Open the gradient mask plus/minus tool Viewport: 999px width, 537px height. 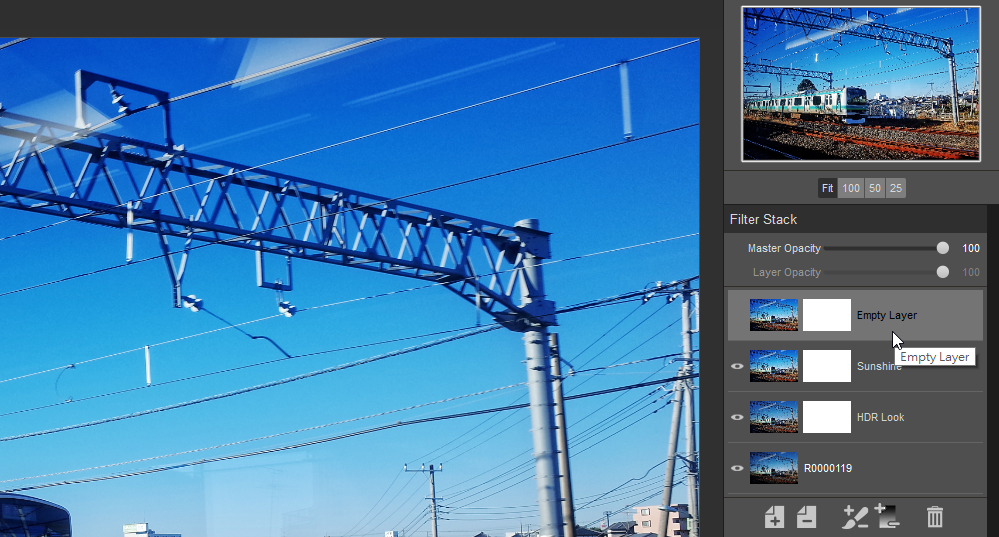pyautogui.click(x=887, y=516)
